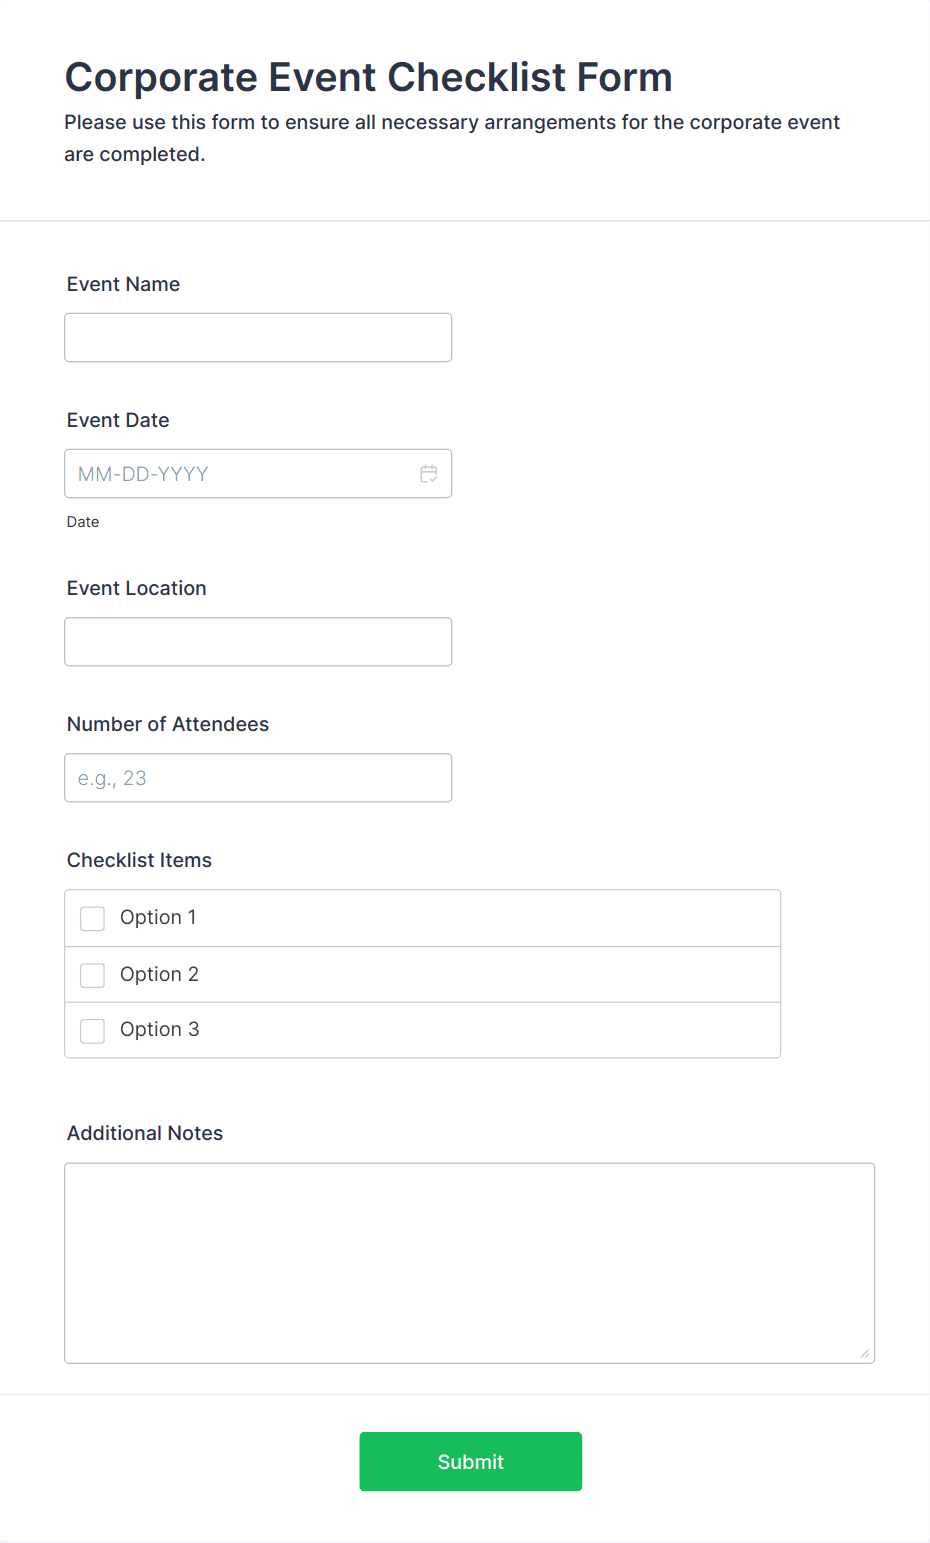Viewport: 930px width, 1543px height.
Task: Click the Corporate Event Checklist Form title
Action: [368, 77]
